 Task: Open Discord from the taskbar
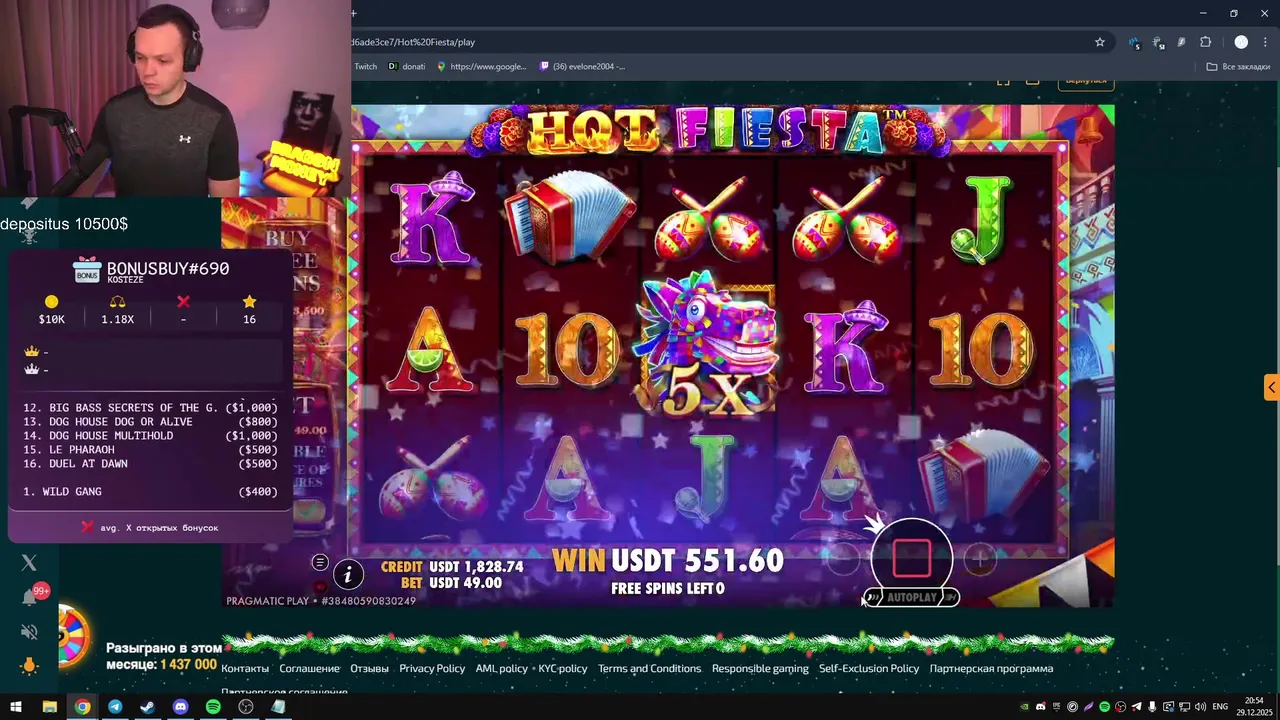(x=180, y=707)
